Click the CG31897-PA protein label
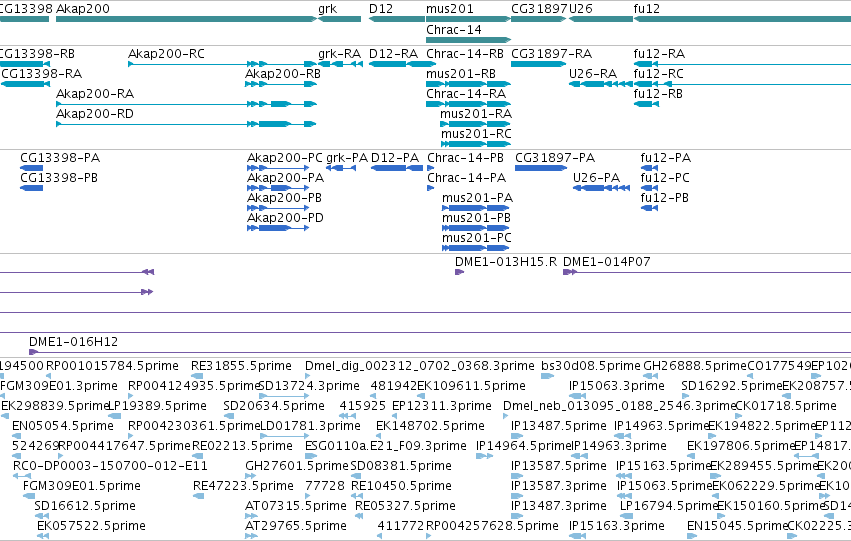This screenshot has height=541, width=851. click(555, 158)
